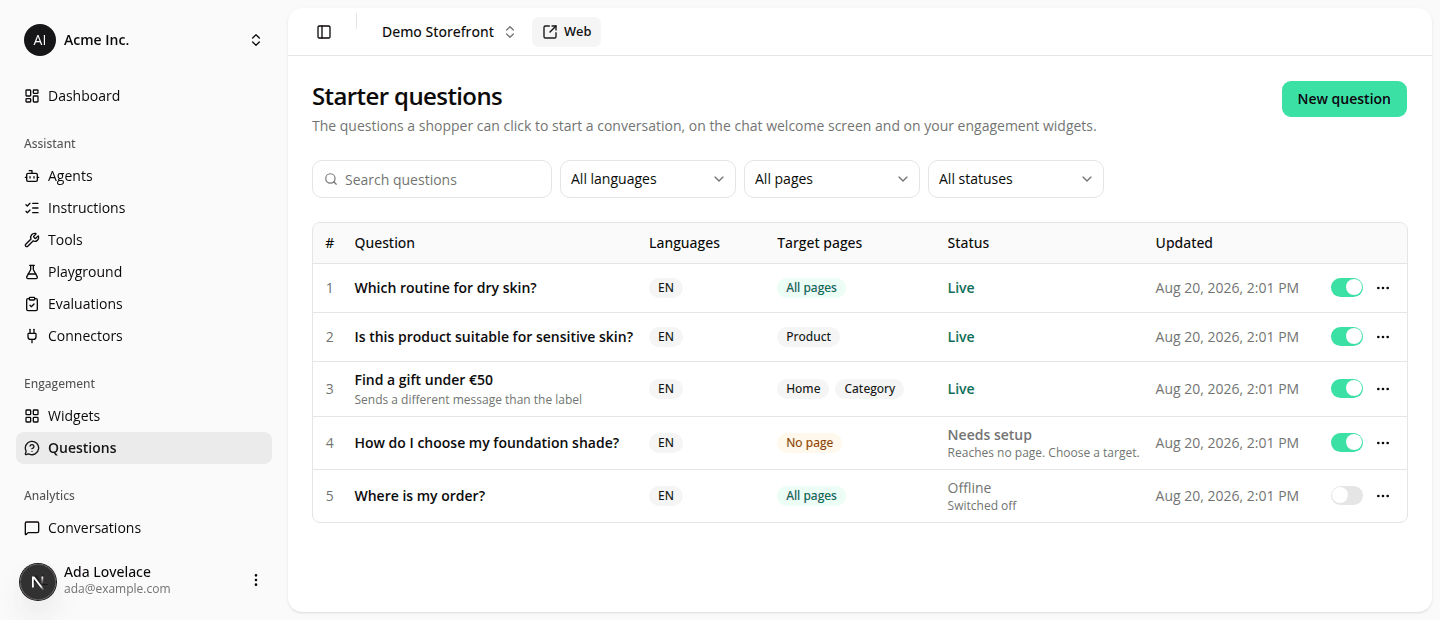Open the Web external link button
The height and width of the screenshot is (620, 1440).
click(x=566, y=32)
